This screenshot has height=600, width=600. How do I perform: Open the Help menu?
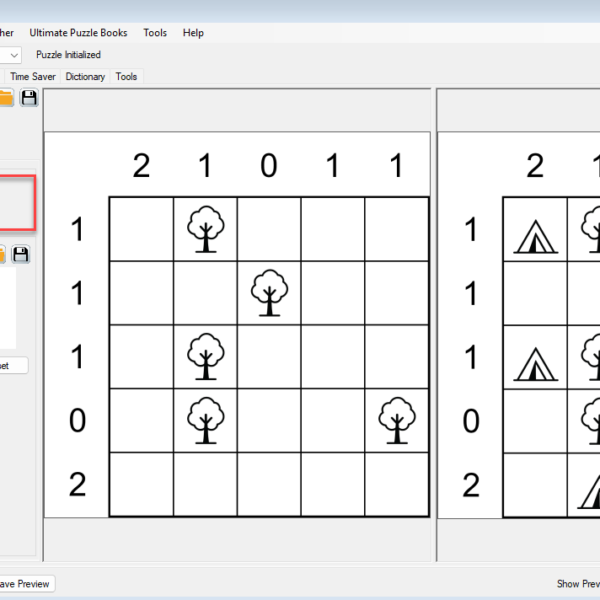click(x=193, y=33)
